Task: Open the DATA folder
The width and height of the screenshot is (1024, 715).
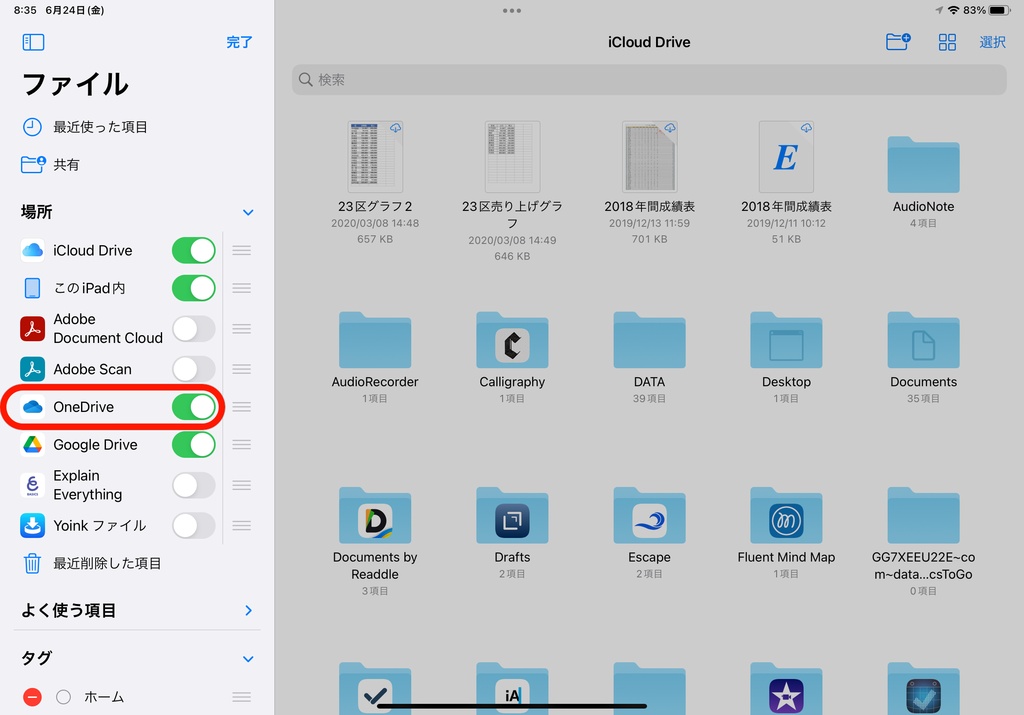Action: pyautogui.click(x=649, y=340)
